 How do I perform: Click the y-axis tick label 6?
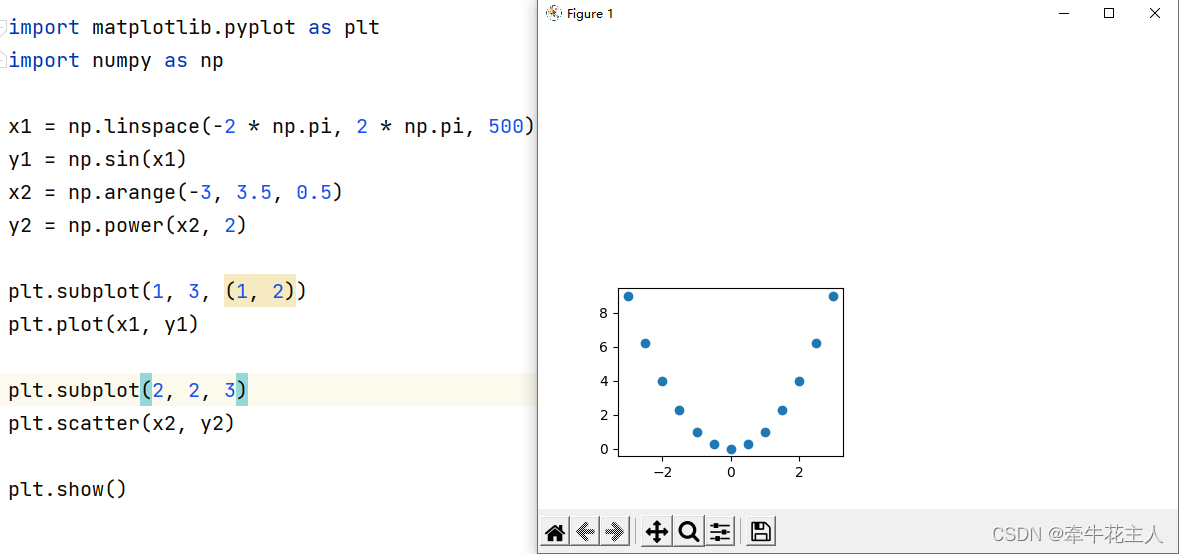604,347
